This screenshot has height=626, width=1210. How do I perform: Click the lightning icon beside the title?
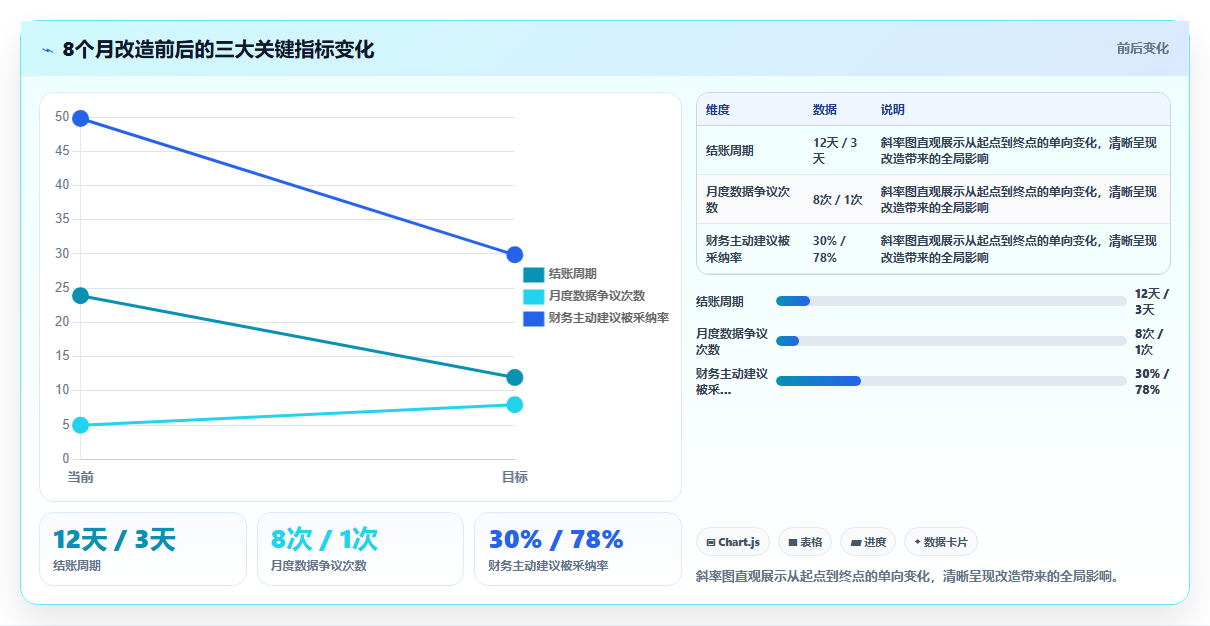pos(48,50)
